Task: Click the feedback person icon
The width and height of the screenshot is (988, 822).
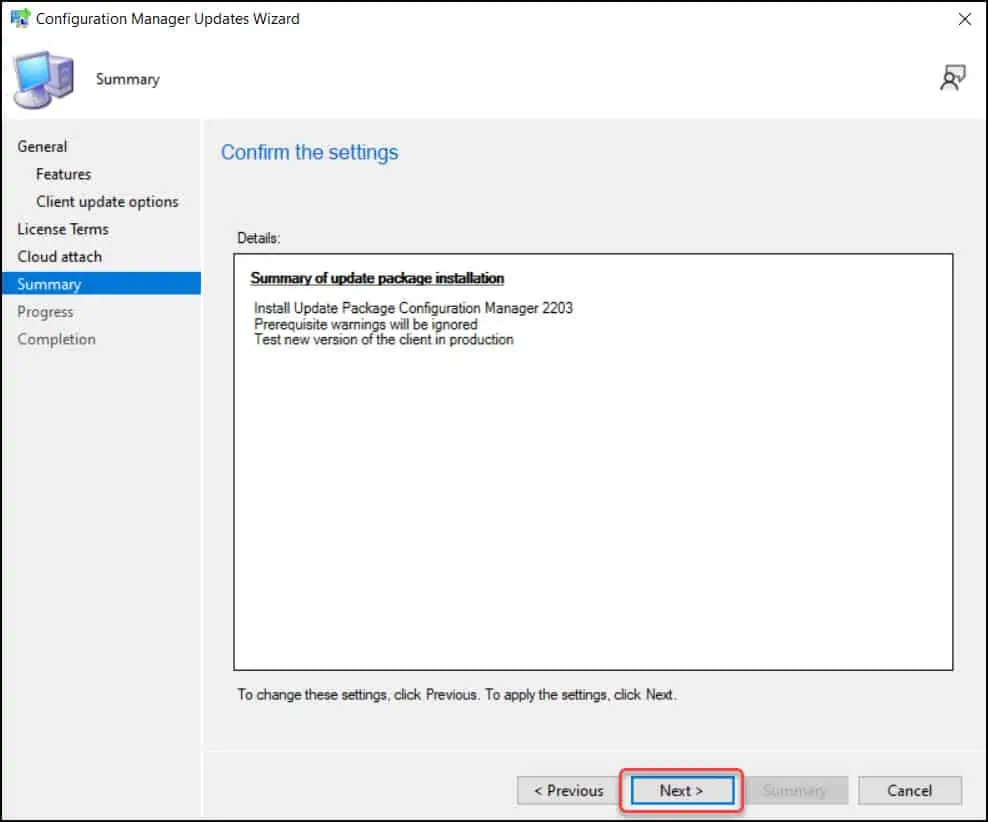Action: click(952, 78)
